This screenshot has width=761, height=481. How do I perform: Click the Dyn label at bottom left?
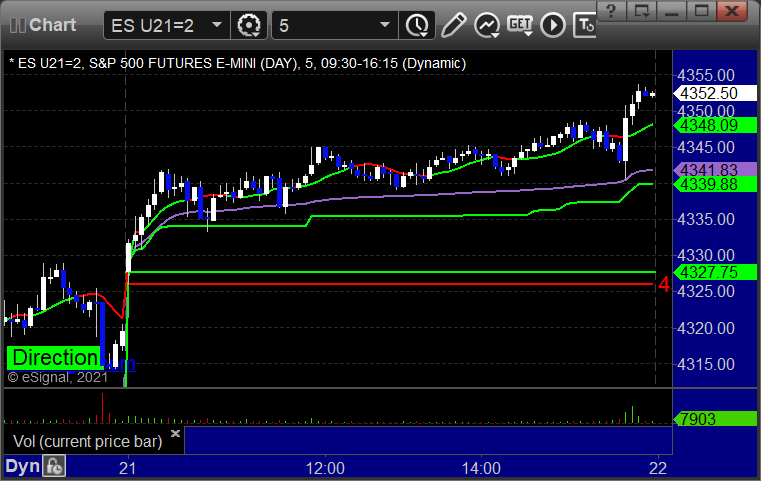(x=22, y=466)
